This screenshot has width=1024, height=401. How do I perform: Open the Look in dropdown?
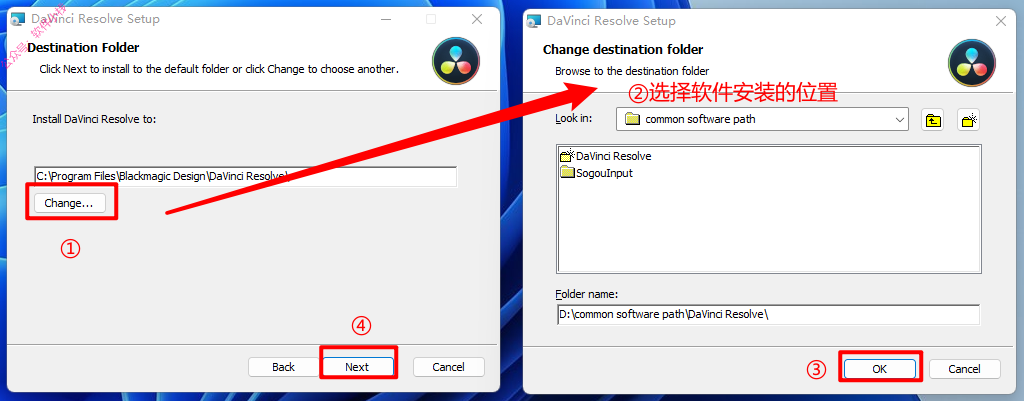[x=762, y=120]
